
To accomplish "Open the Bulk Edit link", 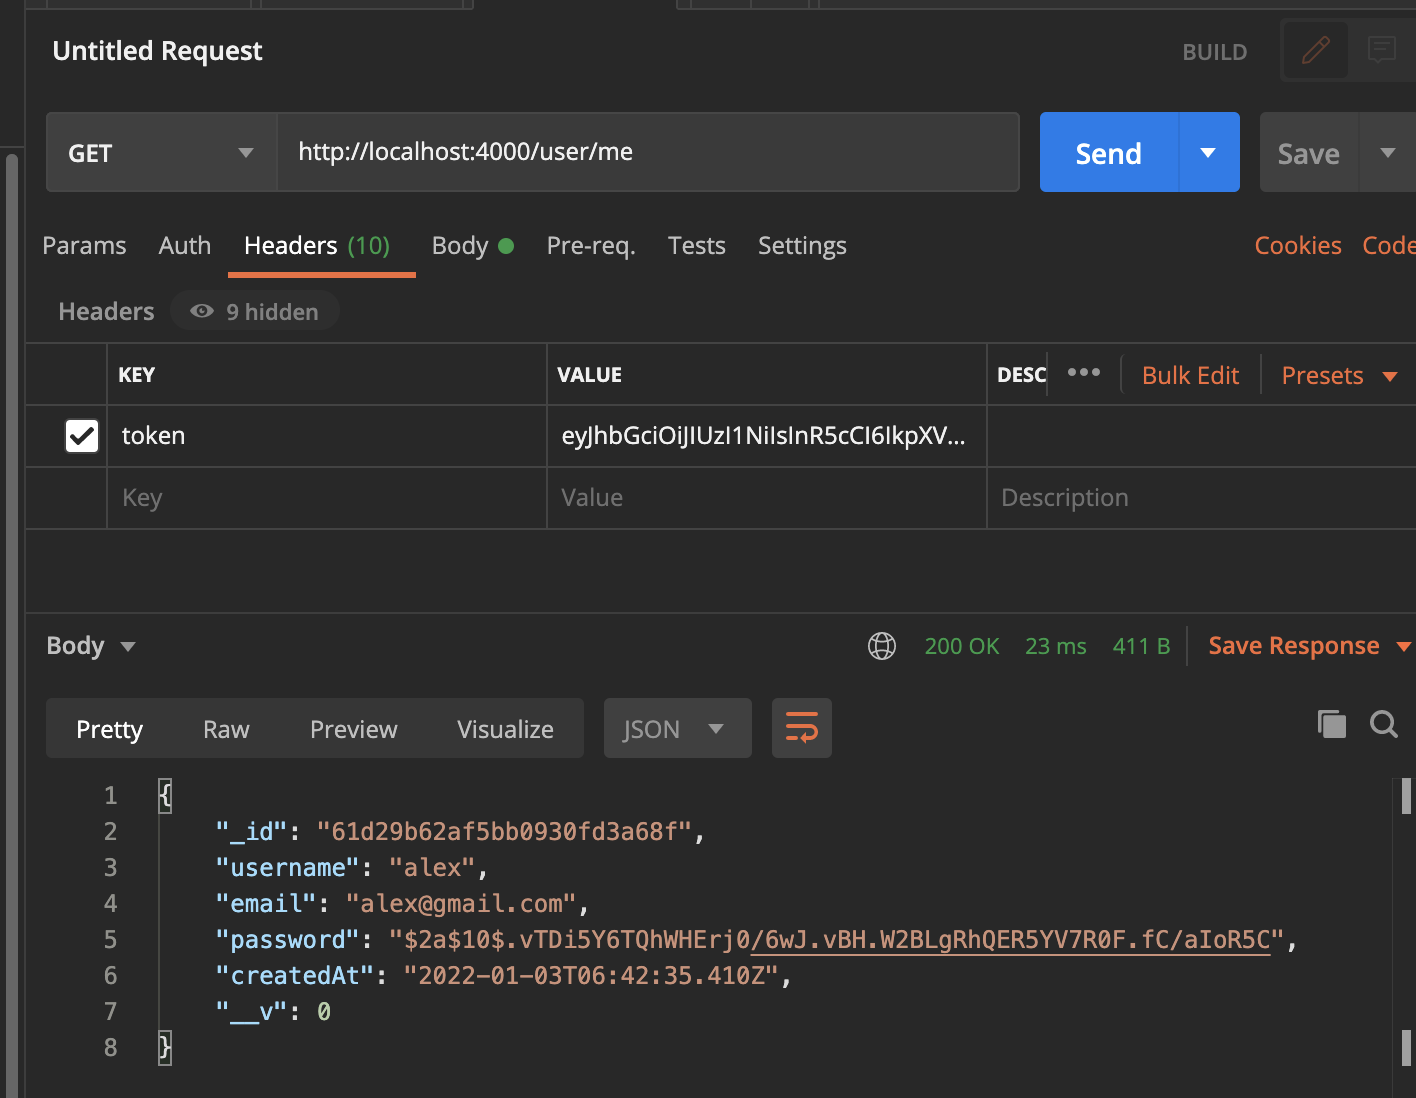I will (x=1190, y=376).
